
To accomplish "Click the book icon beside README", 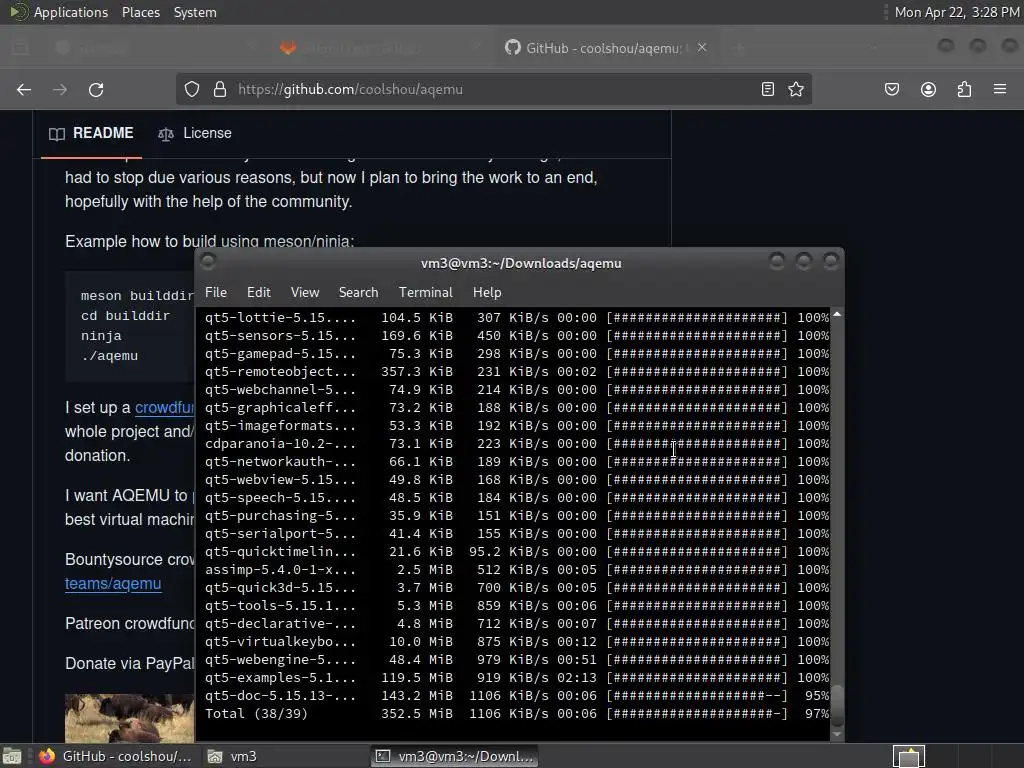I will tap(57, 134).
